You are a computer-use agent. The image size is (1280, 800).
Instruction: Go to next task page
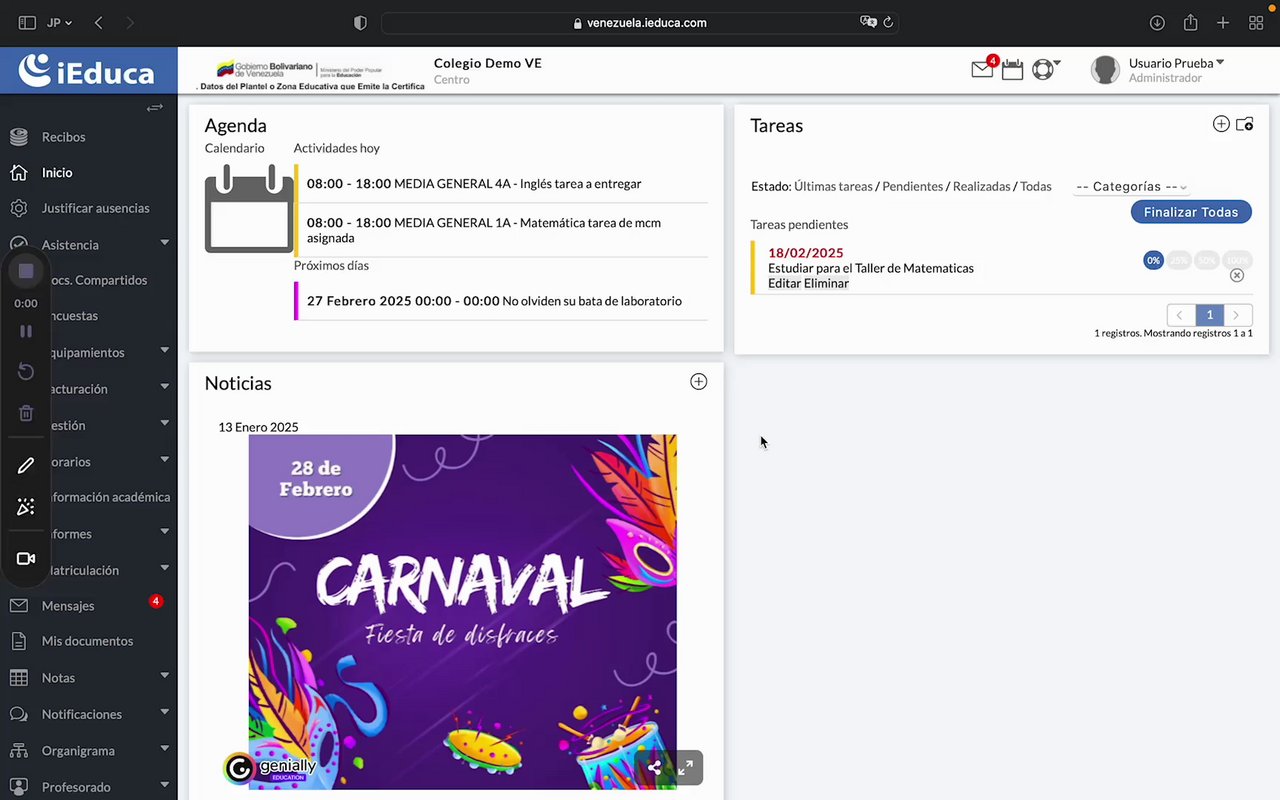1238,315
